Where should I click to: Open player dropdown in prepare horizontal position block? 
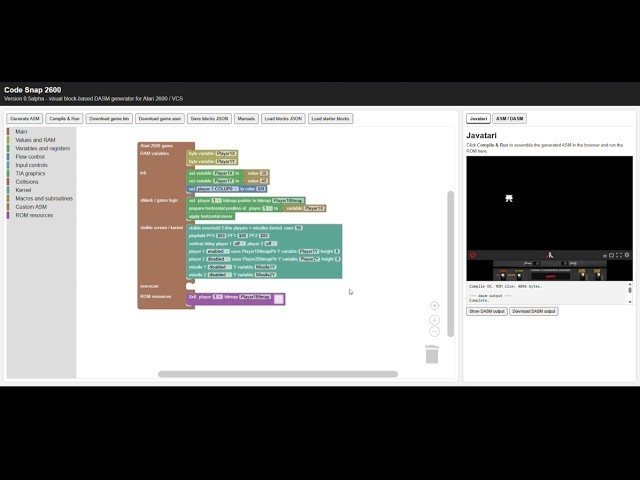[267, 209]
